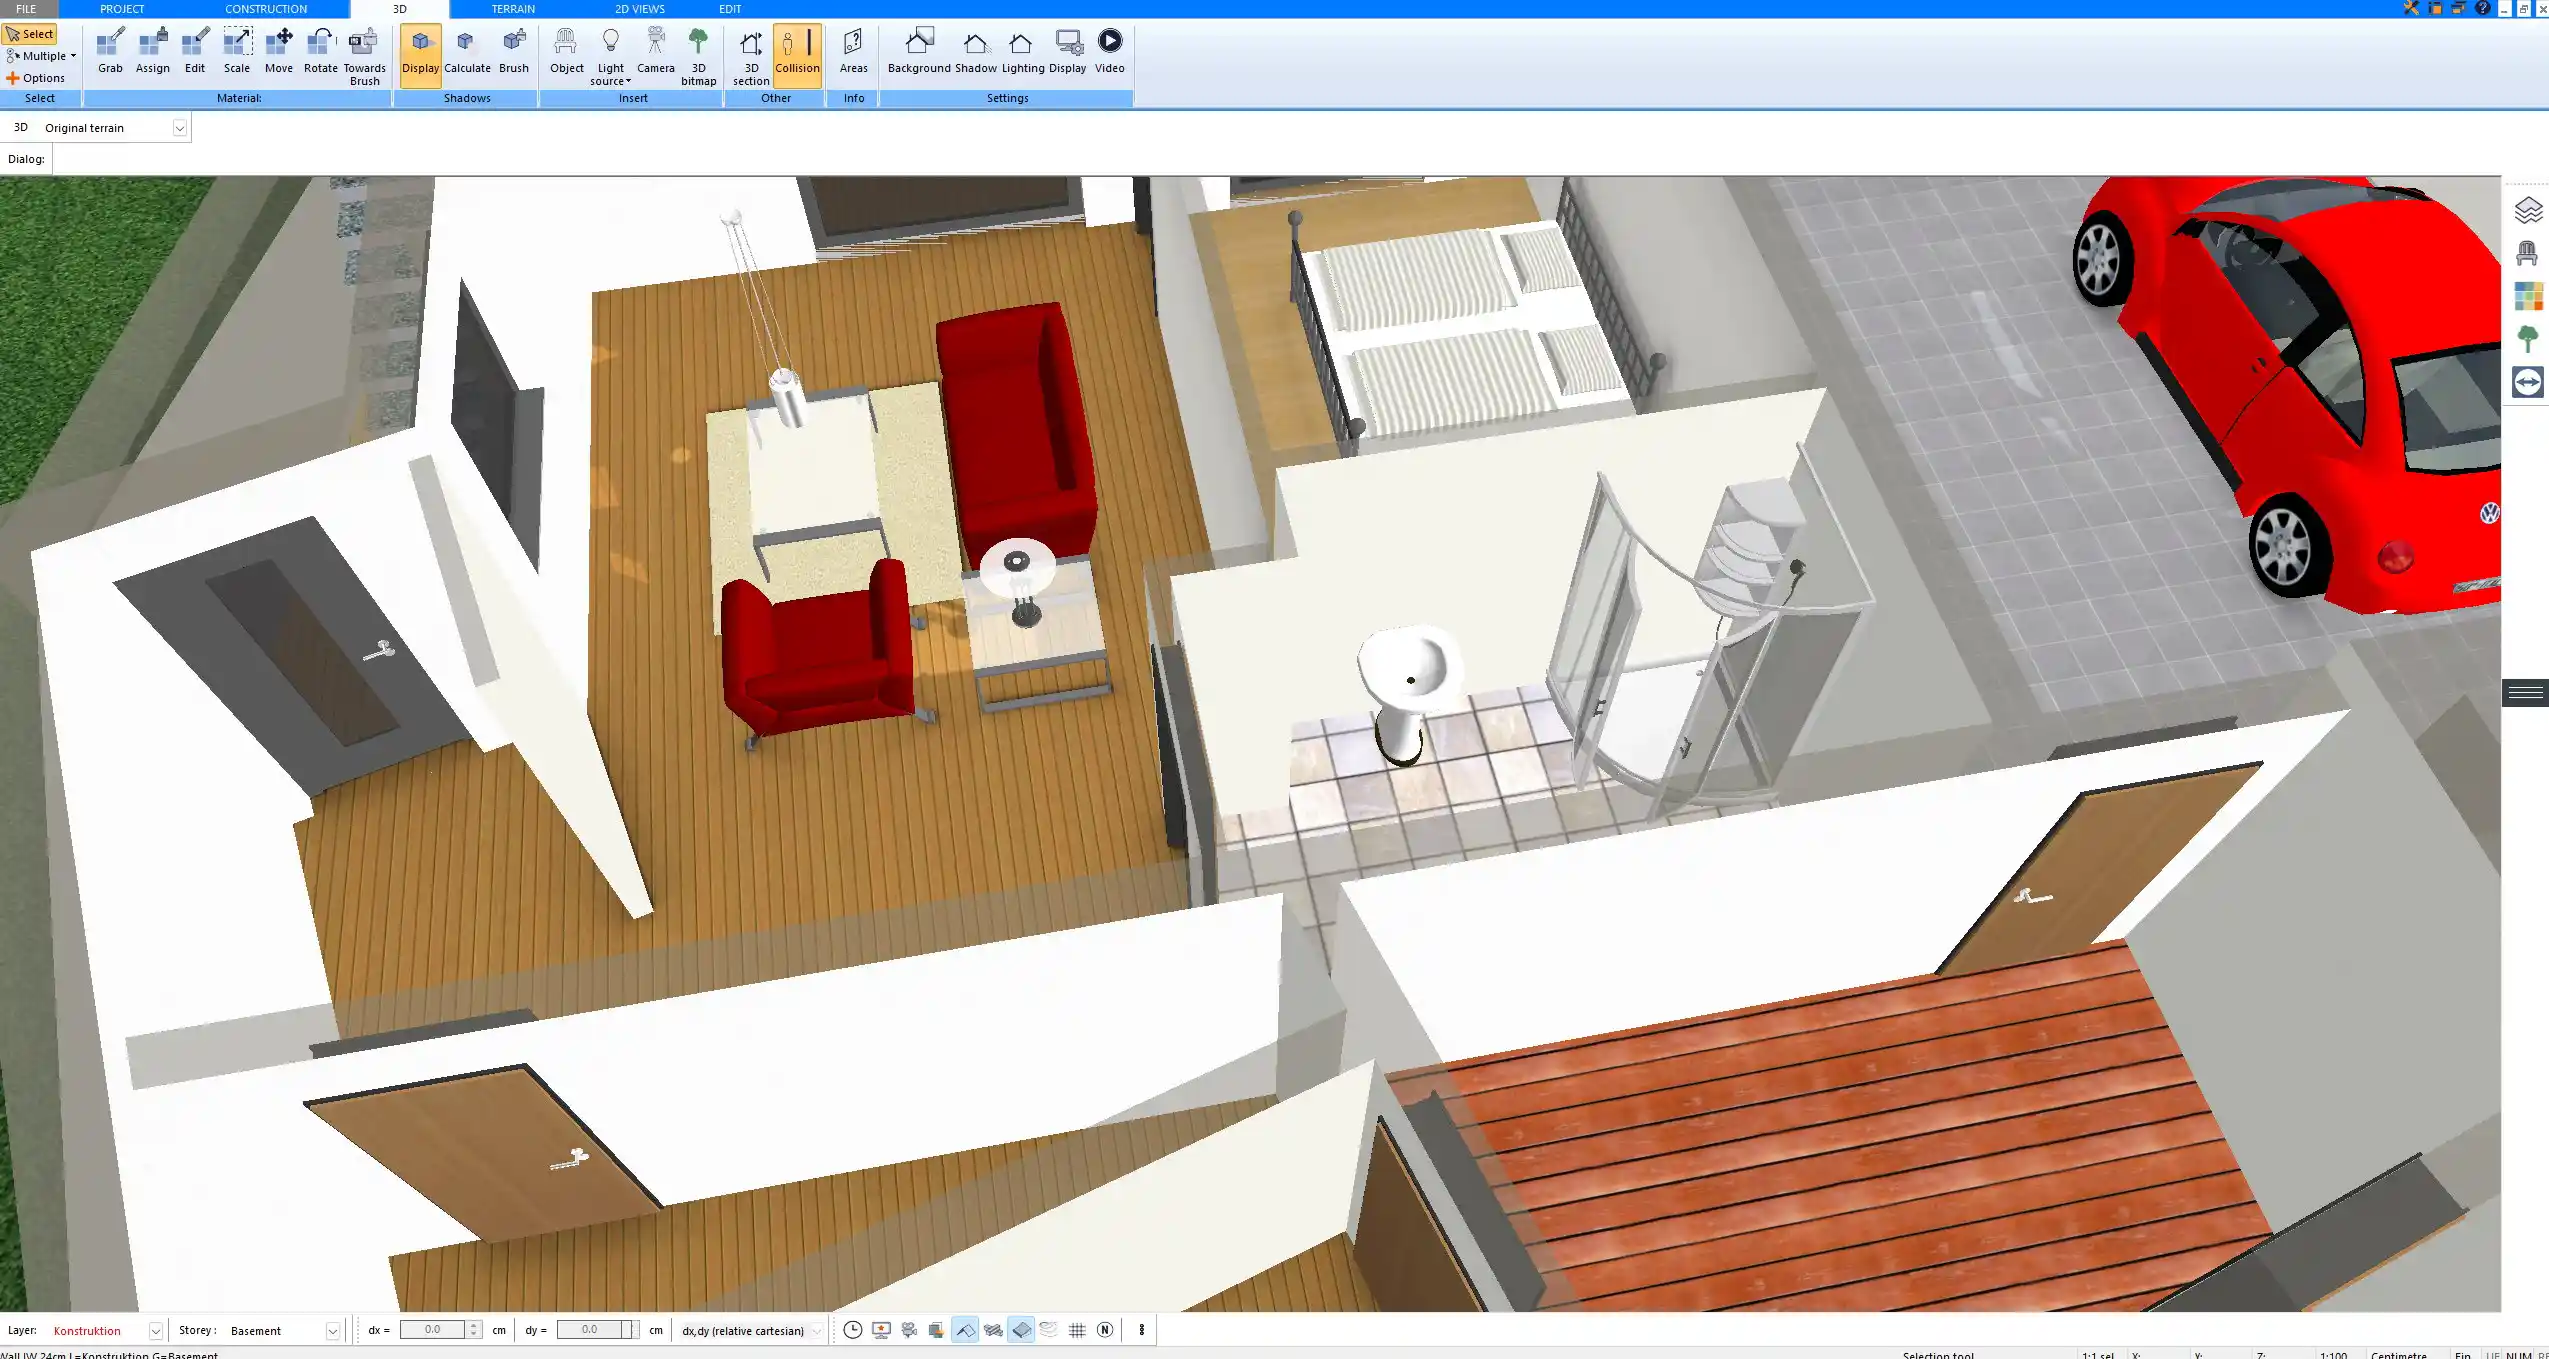This screenshot has width=2549, height=1359.
Task: Open the FILE menu
Action: [x=26, y=9]
